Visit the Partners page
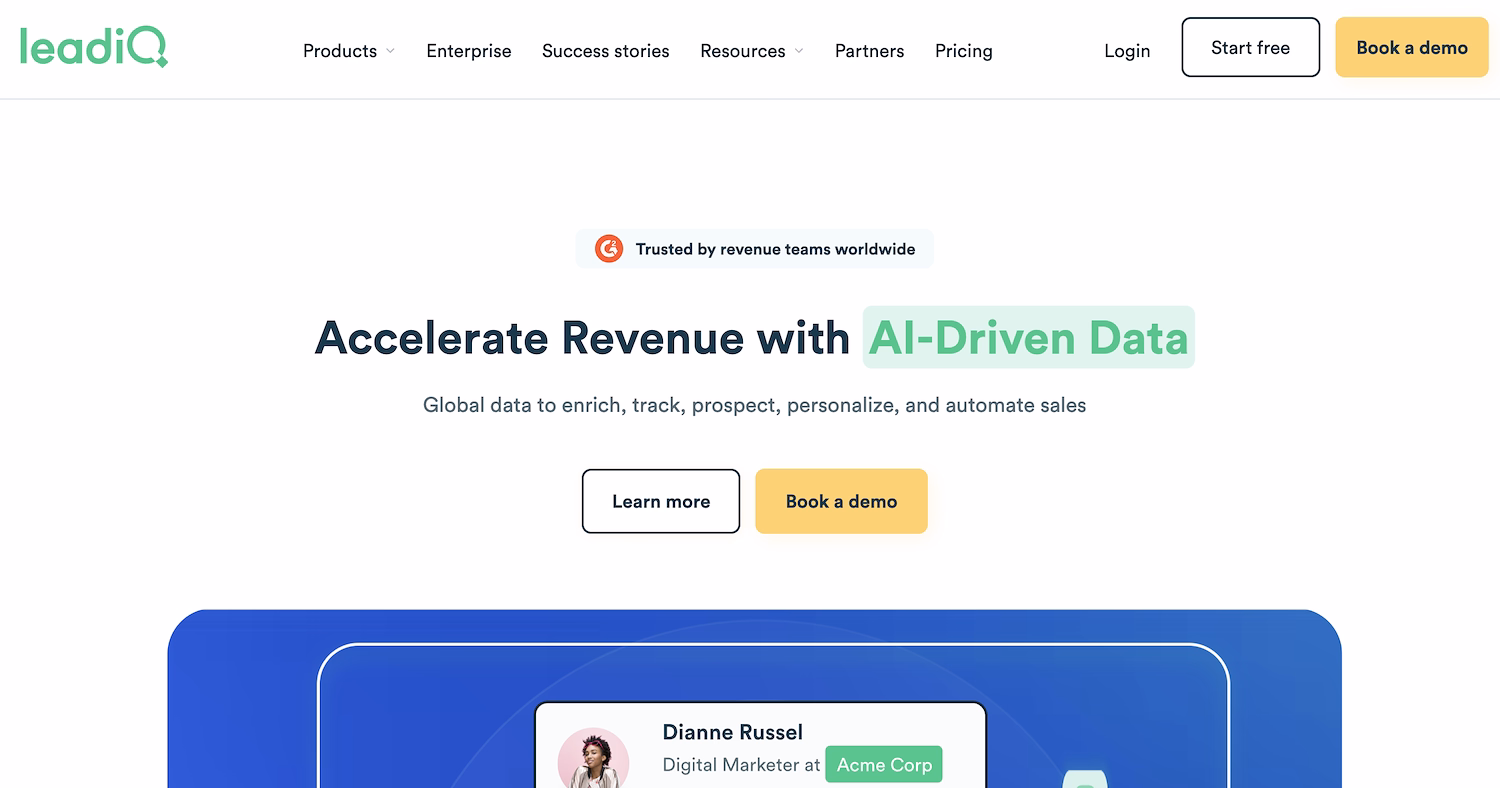The width and height of the screenshot is (1500, 788). 870,51
